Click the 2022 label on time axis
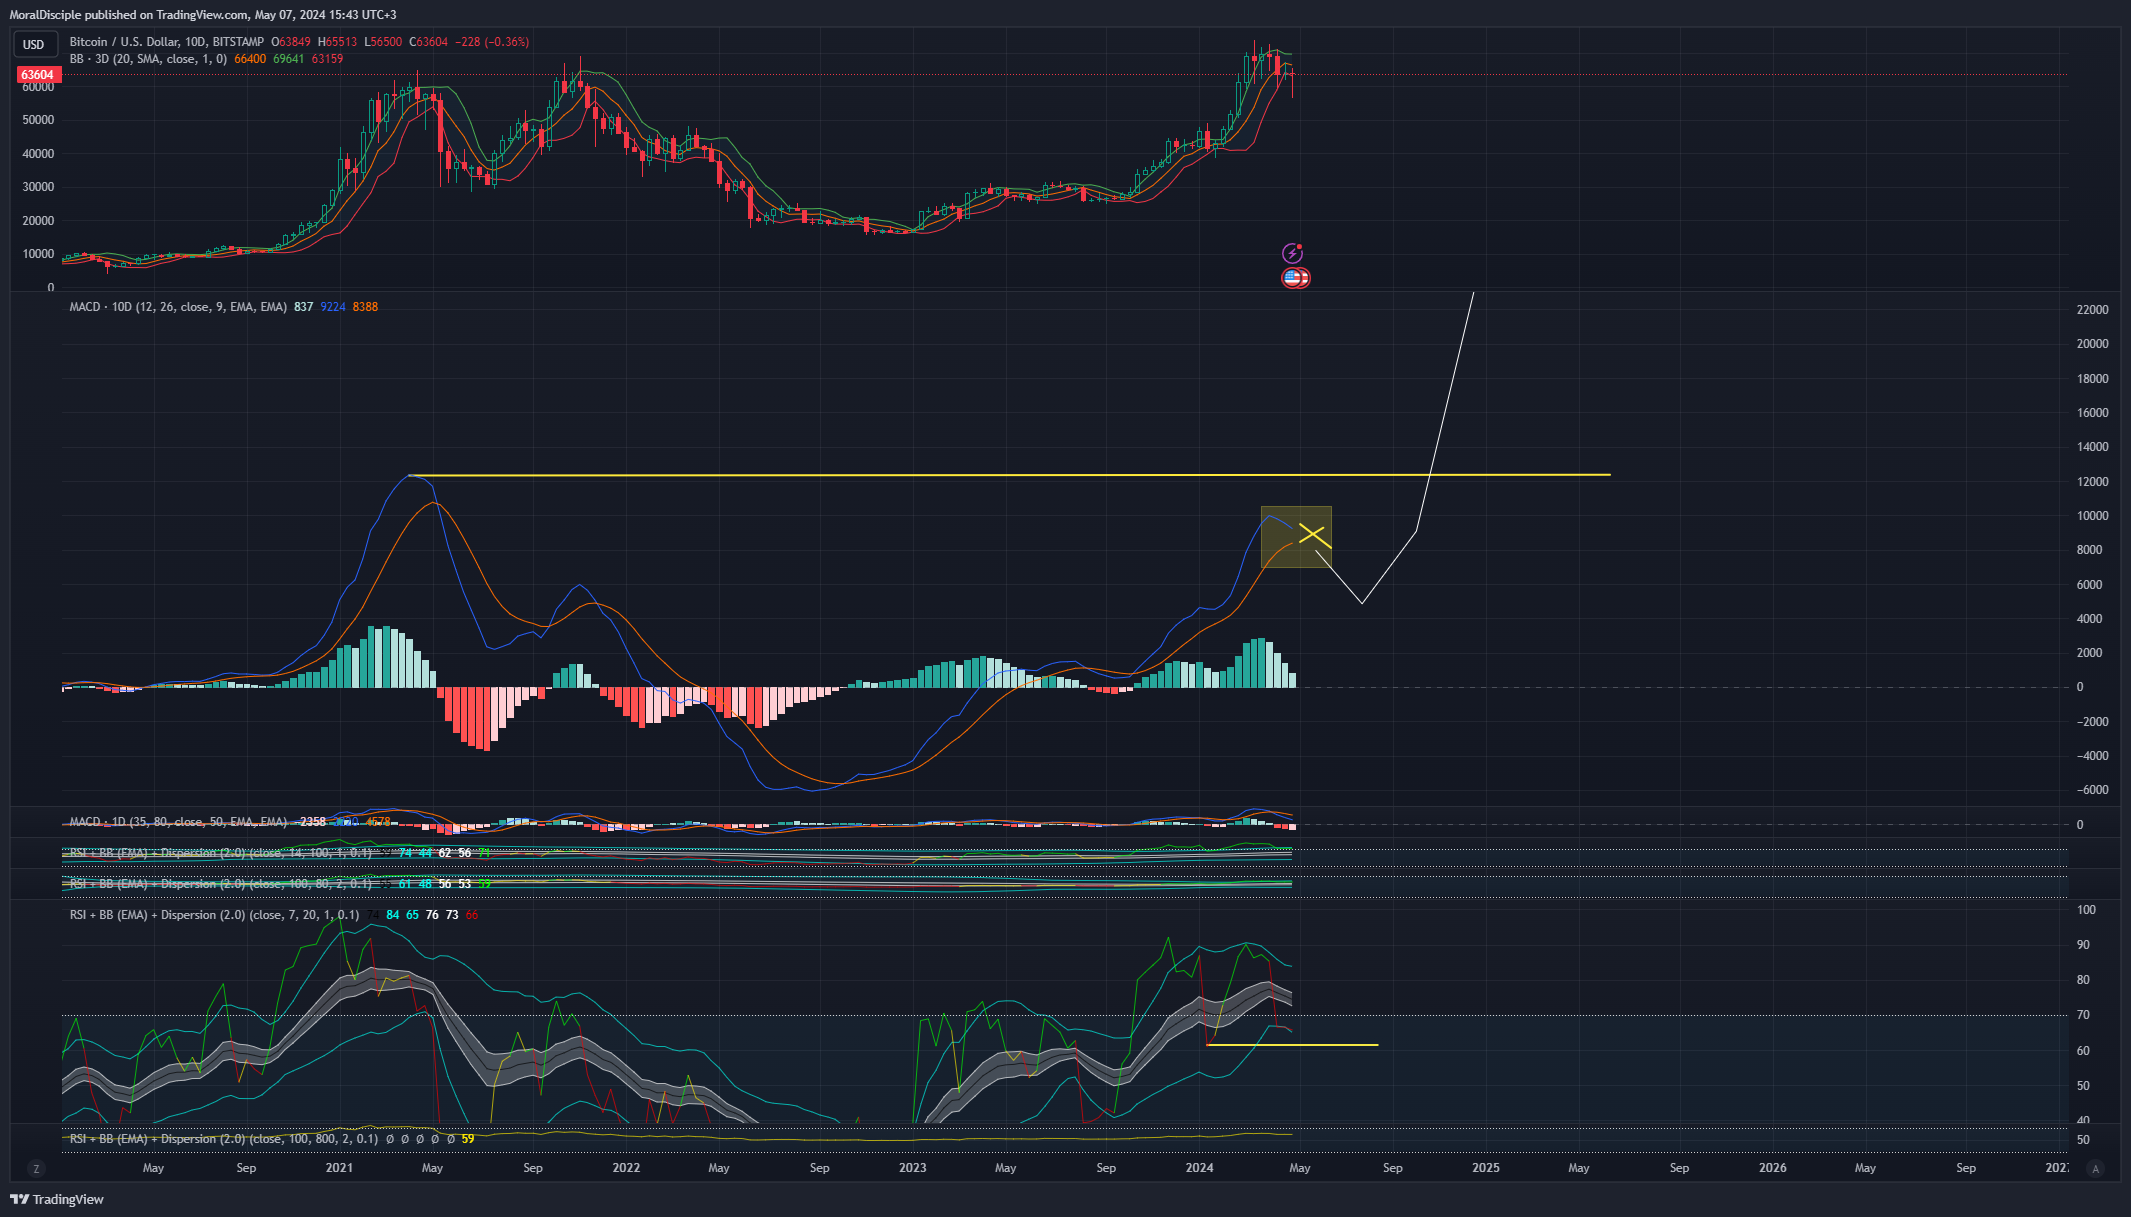Viewport: 2131px width, 1217px height. [626, 1168]
